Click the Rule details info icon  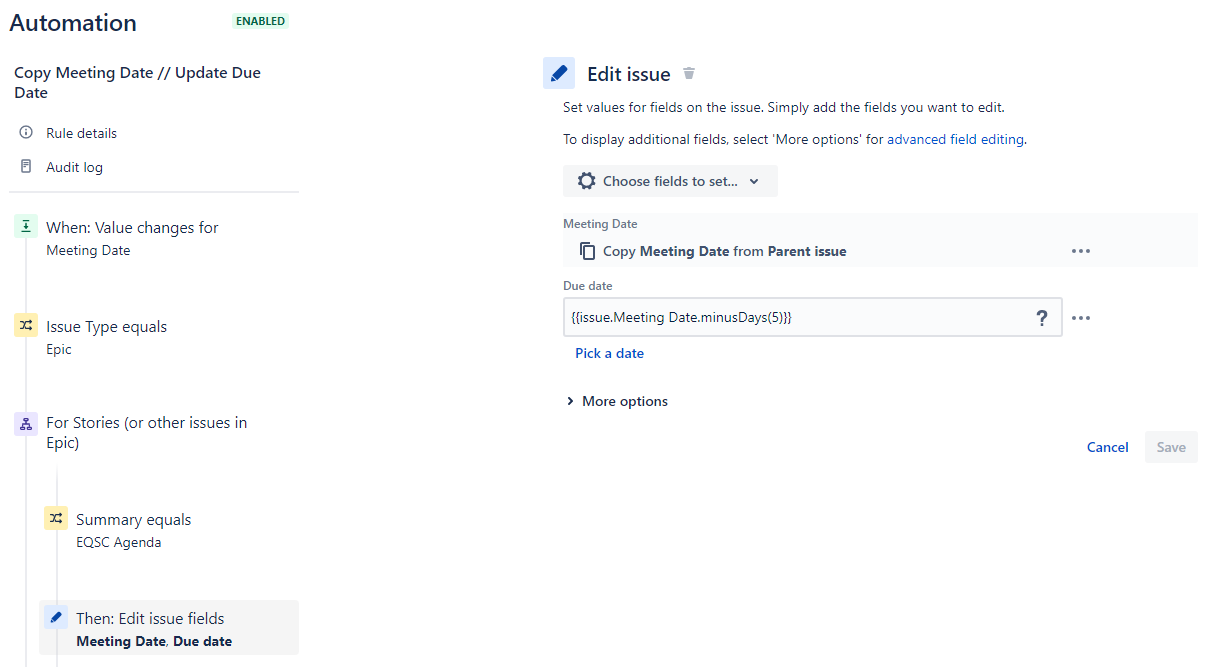point(26,132)
